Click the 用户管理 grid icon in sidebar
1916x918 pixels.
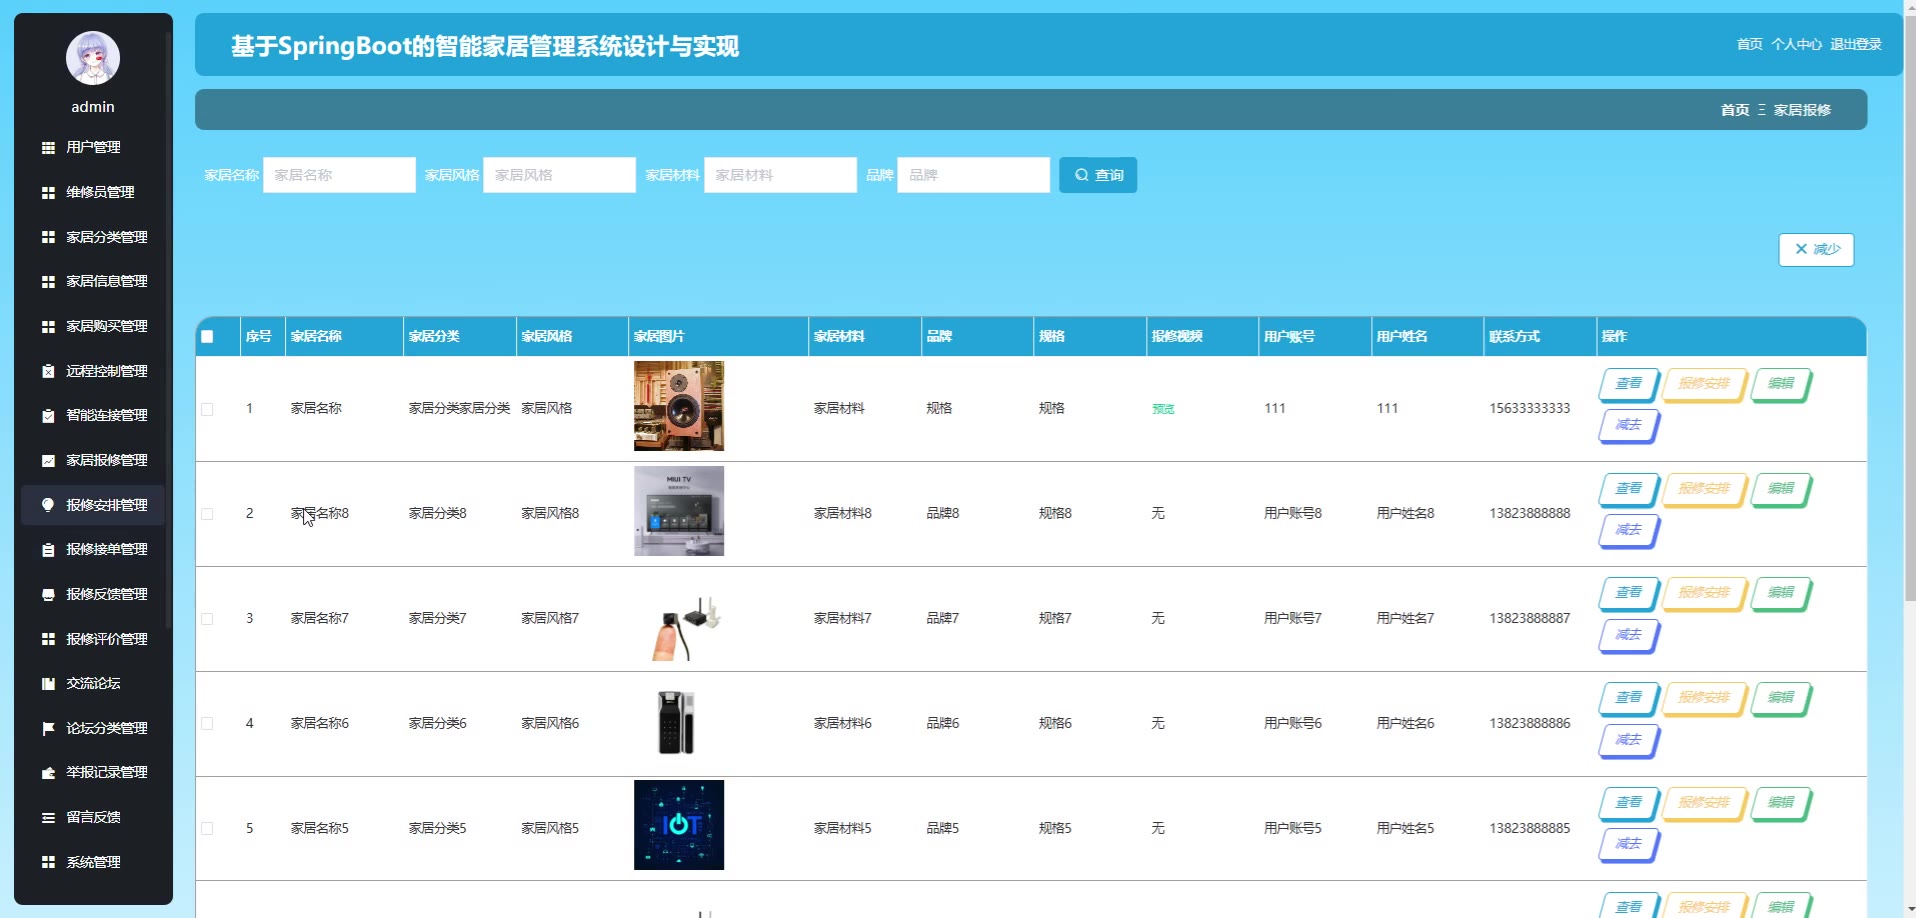(x=48, y=148)
